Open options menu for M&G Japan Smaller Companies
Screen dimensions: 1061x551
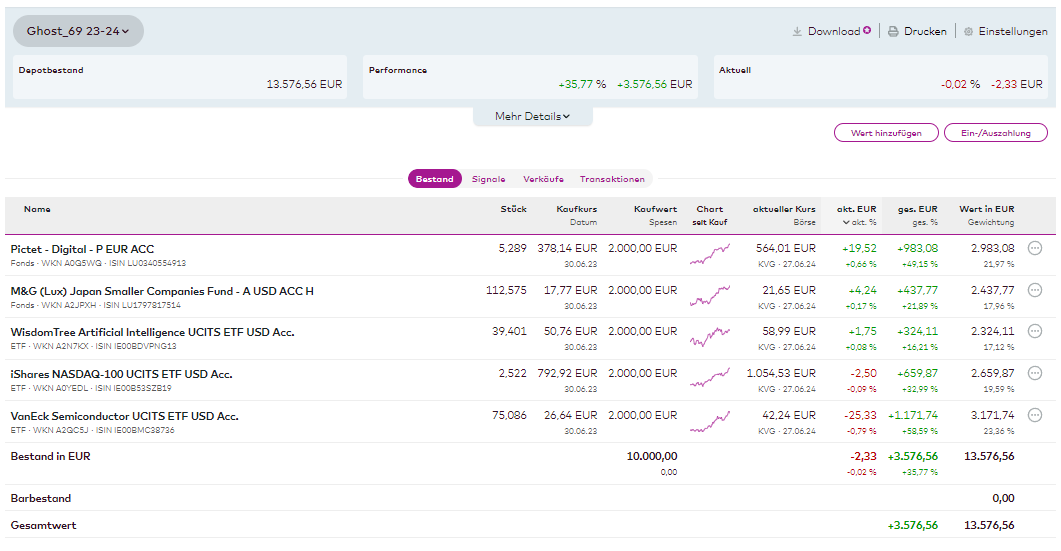pyautogui.click(x=1035, y=291)
